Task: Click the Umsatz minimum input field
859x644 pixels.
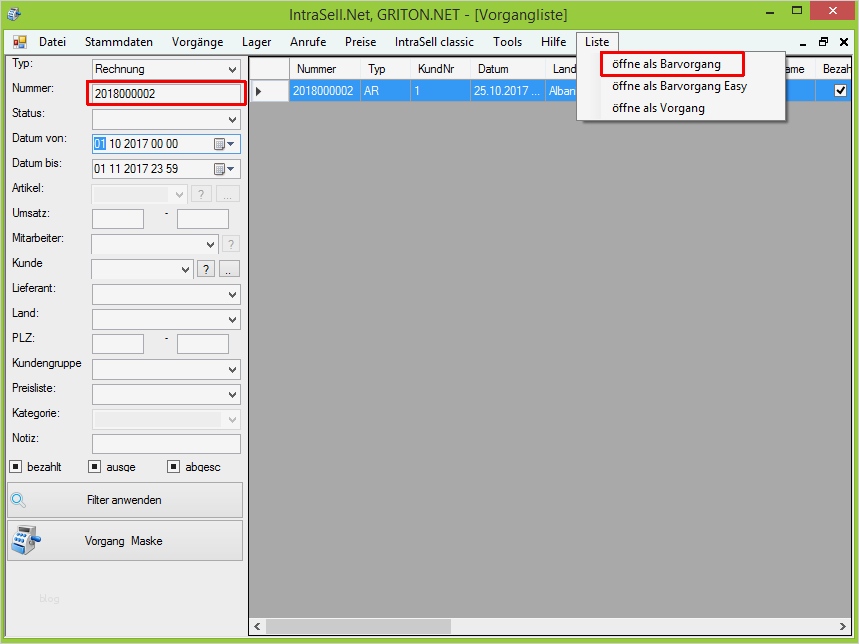Action: pos(118,219)
